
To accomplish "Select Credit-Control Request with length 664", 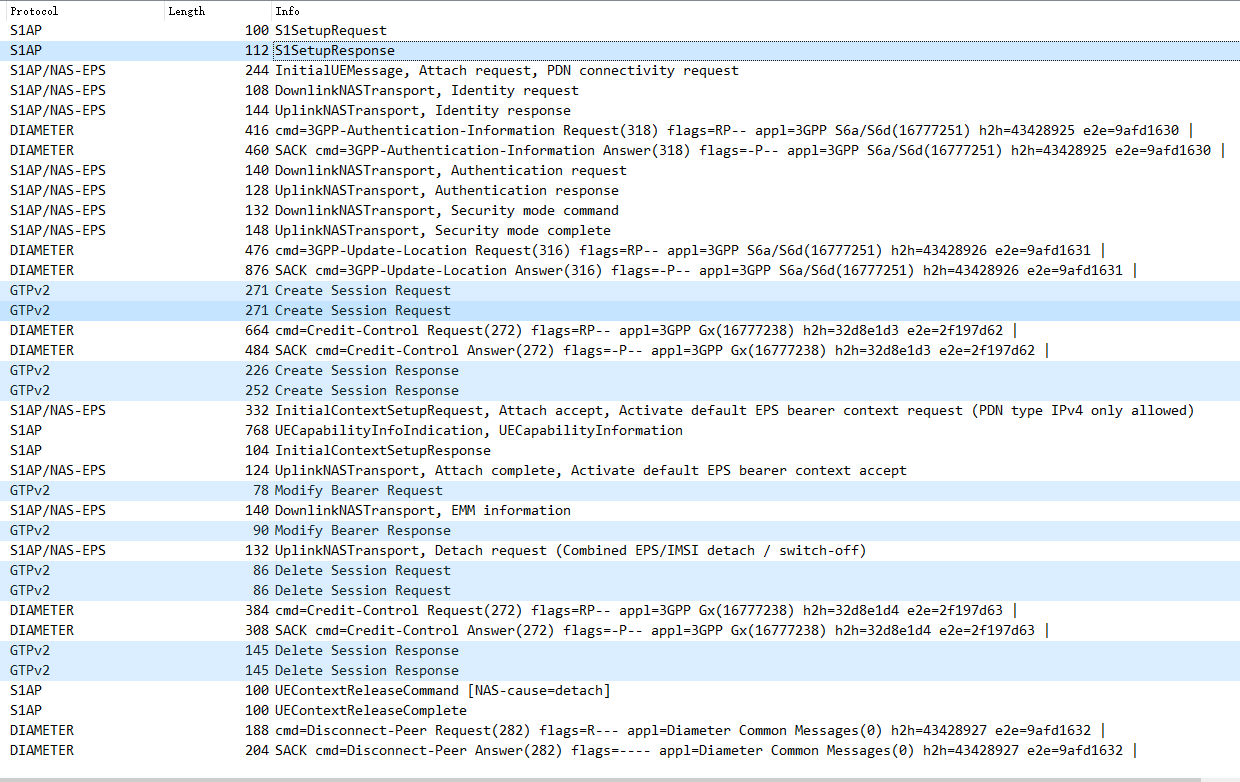I will (620, 331).
